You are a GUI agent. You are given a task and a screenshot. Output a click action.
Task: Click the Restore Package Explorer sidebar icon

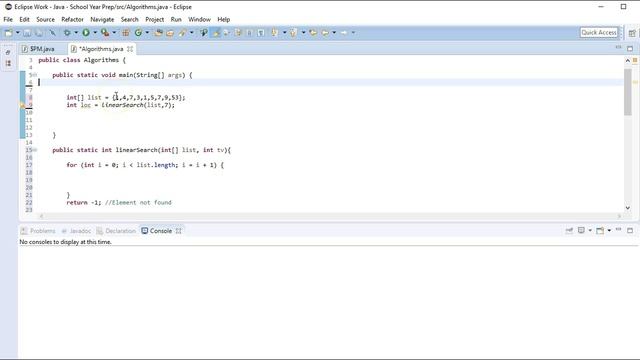pyautogui.click(x=8, y=52)
